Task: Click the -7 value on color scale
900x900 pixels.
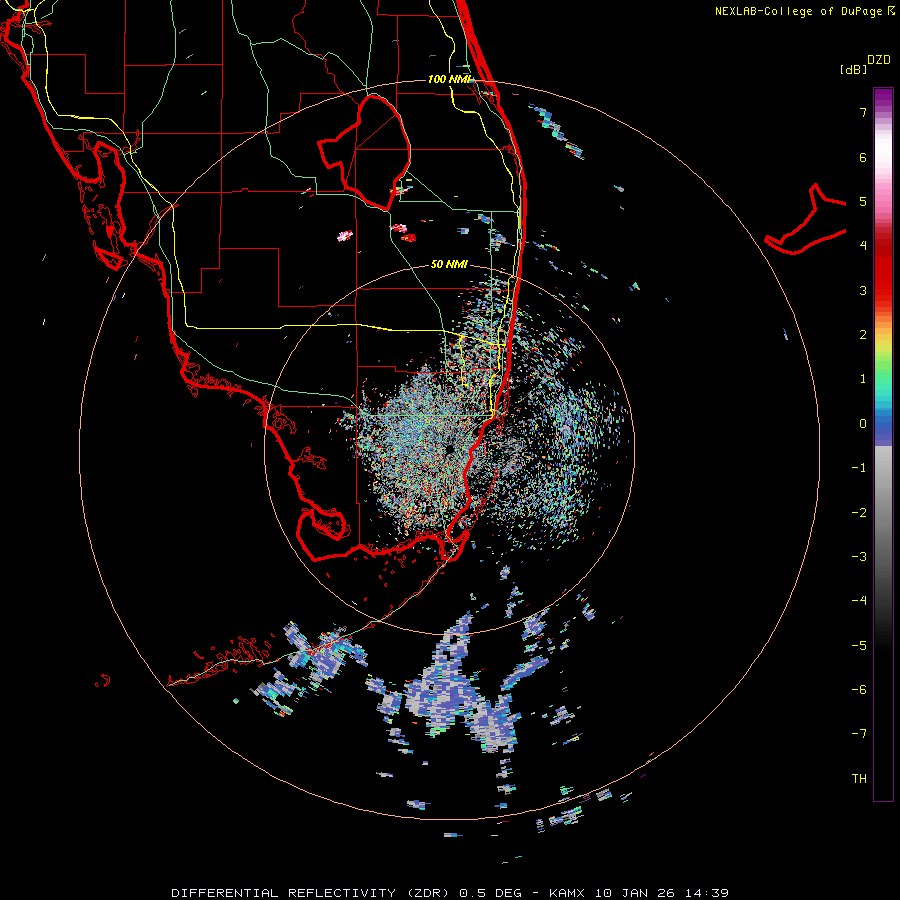Action: (x=859, y=734)
